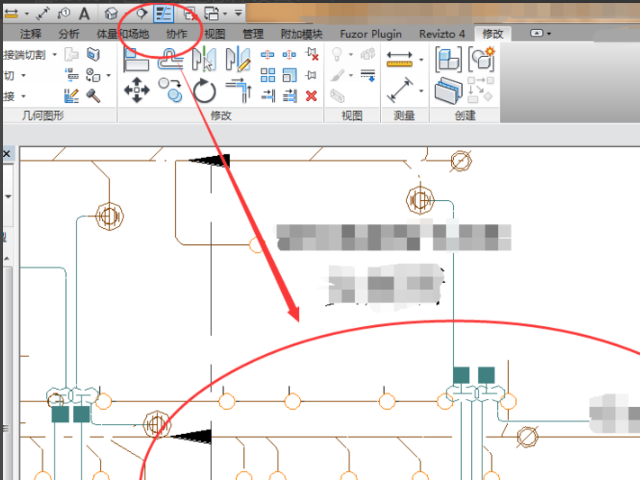Image resolution: width=640 pixels, height=480 pixels.
Task: Open the 管理 ribbon tab
Action: pyautogui.click(x=253, y=34)
